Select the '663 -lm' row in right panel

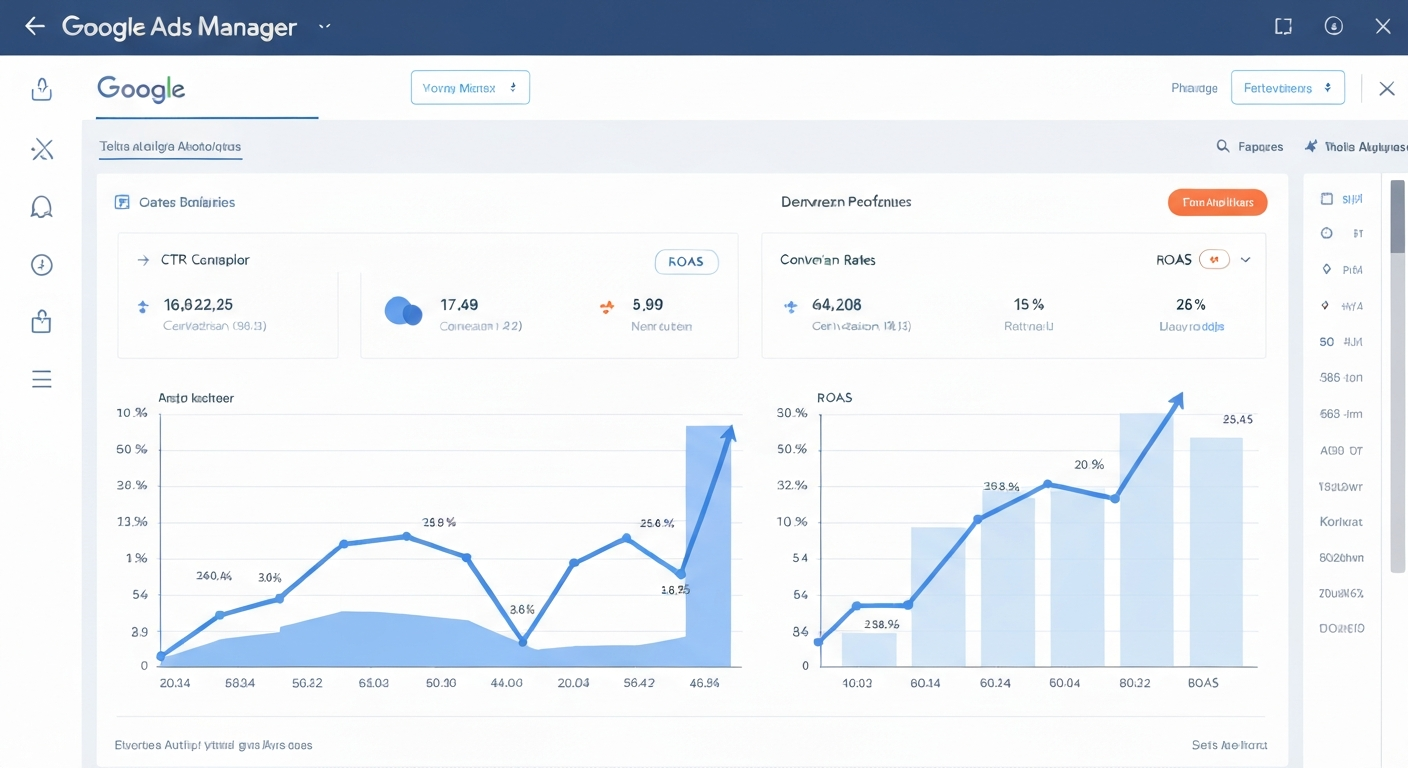[1342, 414]
